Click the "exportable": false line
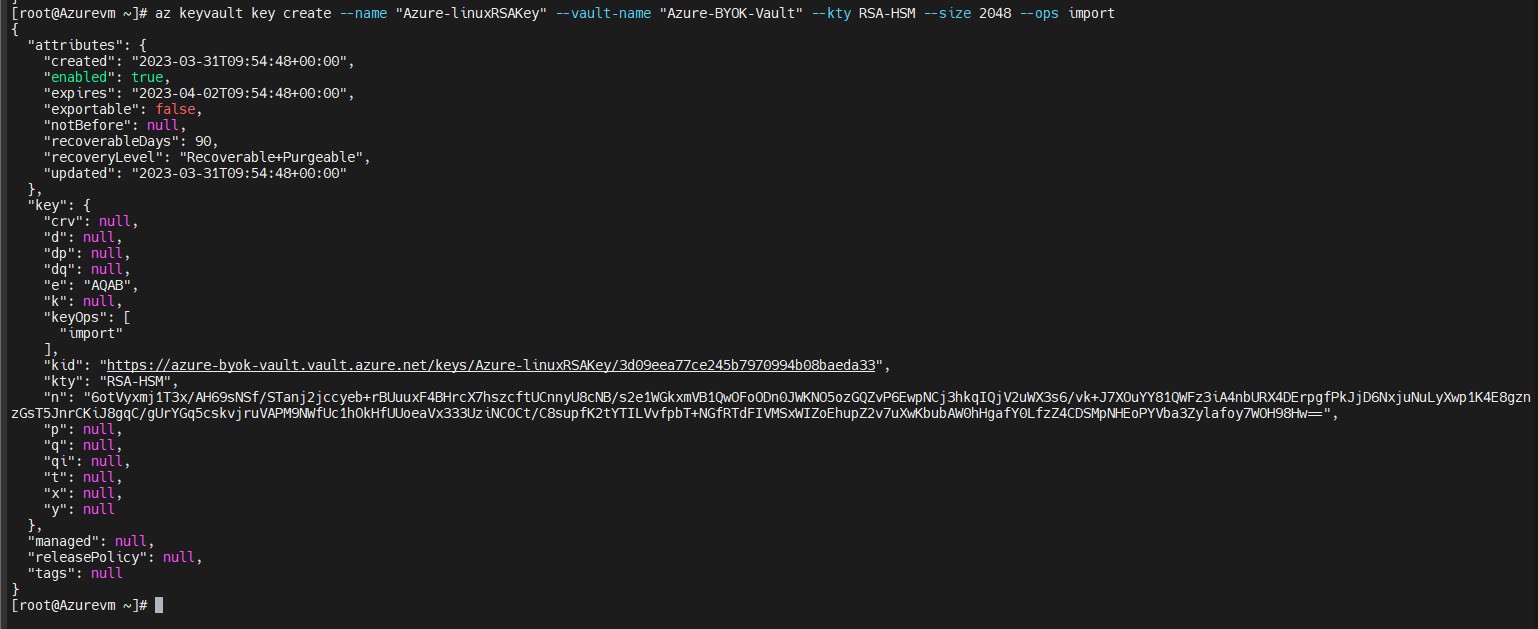The image size is (1538, 629). point(123,109)
